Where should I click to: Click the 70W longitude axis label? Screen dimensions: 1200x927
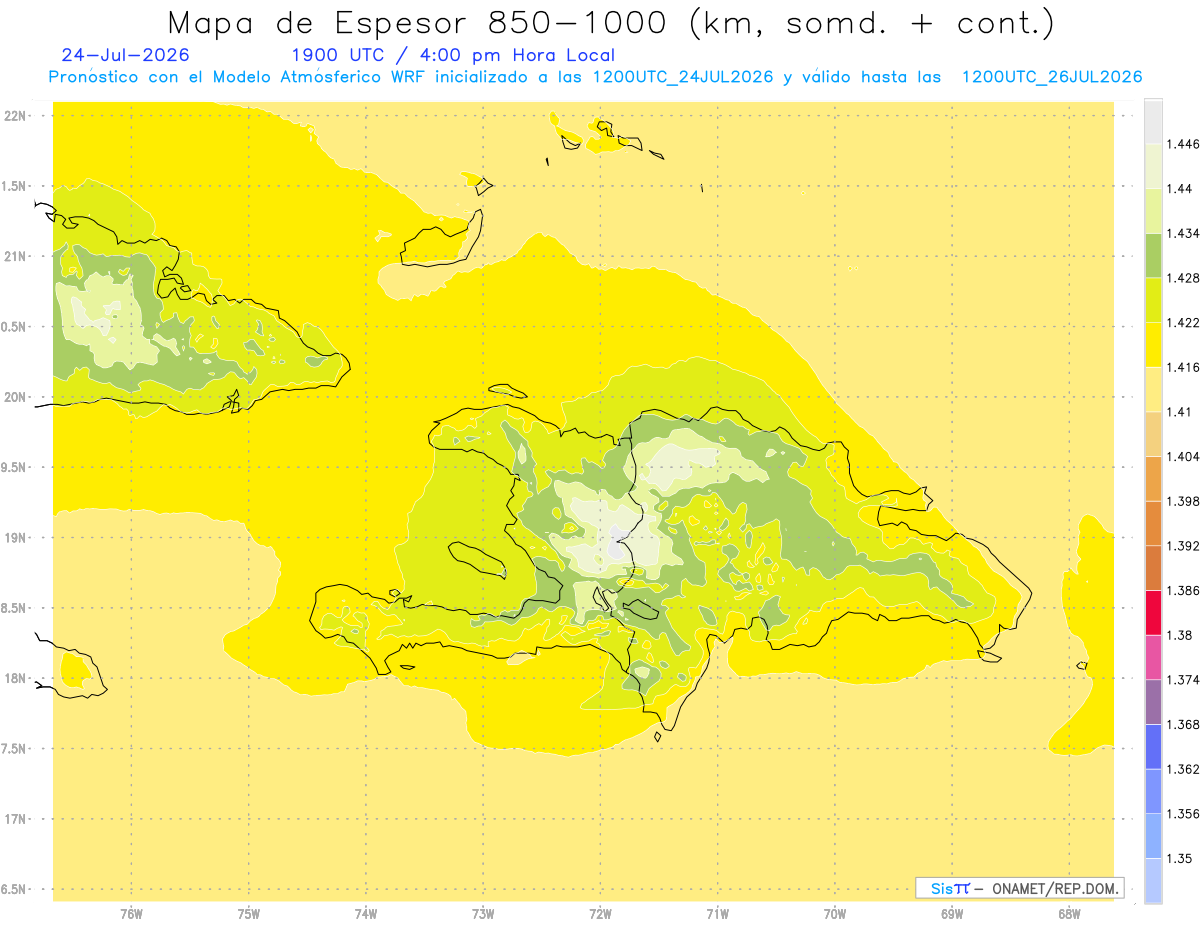point(834,913)
